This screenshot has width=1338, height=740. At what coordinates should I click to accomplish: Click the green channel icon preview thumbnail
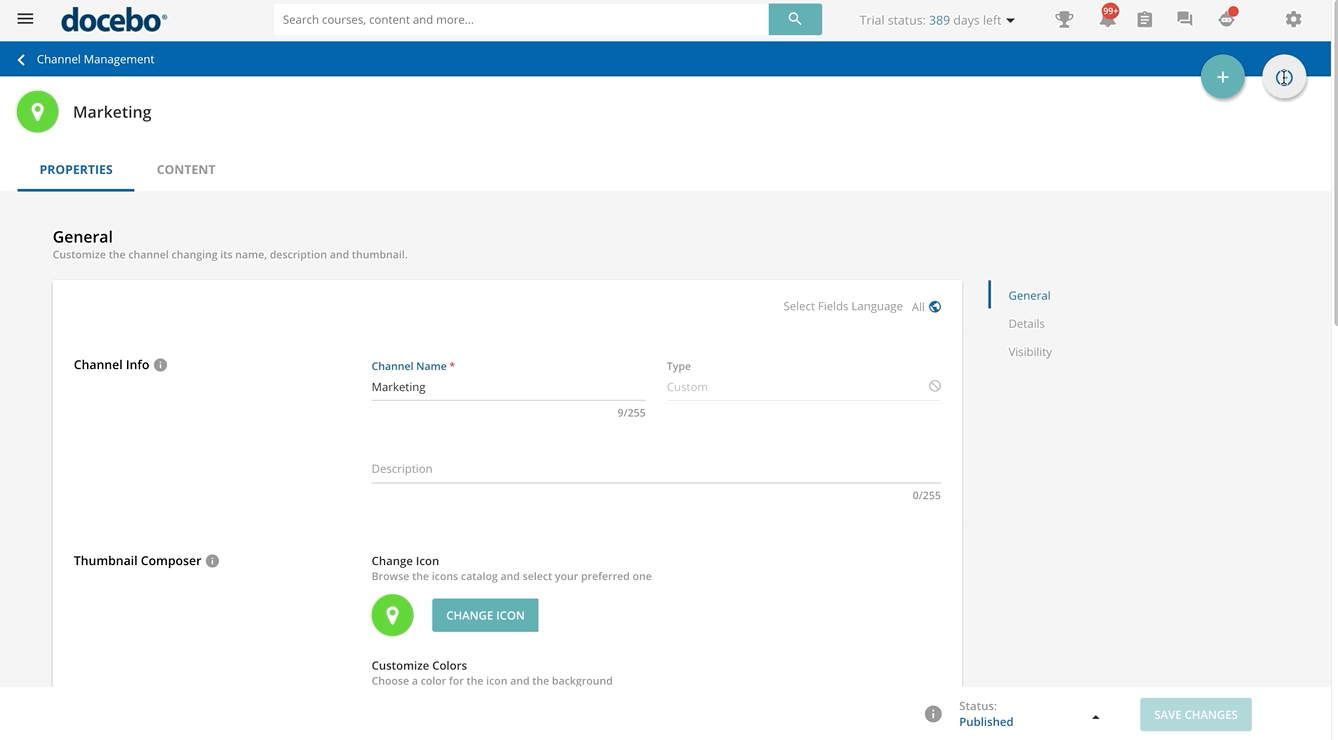click(392, 615)
